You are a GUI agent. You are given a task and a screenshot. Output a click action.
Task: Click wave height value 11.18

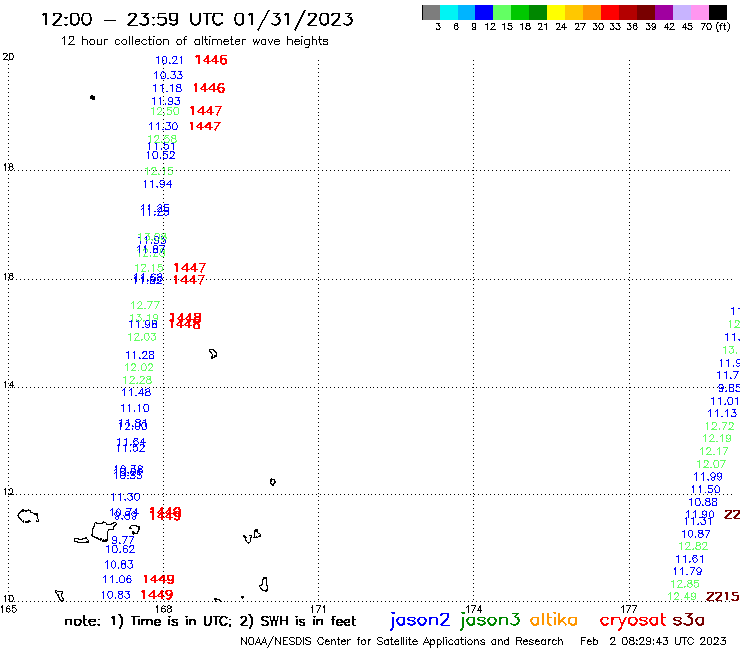click(x=167, y=88)
